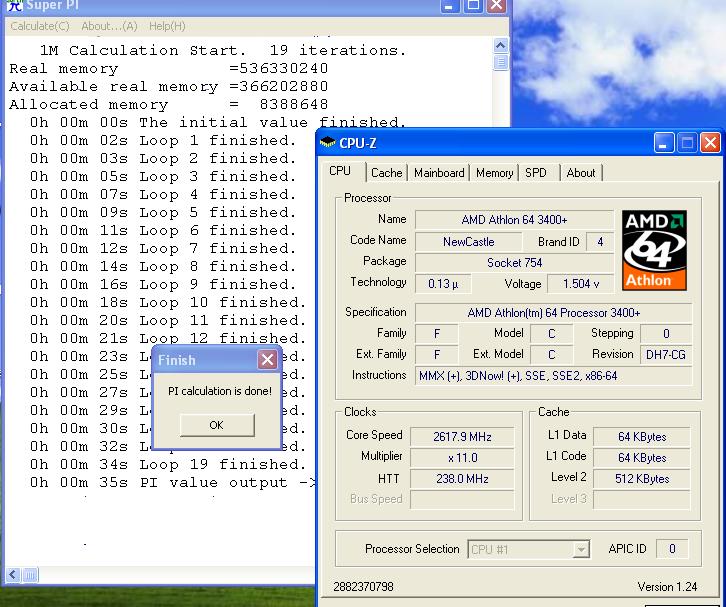Click the Stepping value 0
The image size is (726, 607).
click(x=666, y=334)
